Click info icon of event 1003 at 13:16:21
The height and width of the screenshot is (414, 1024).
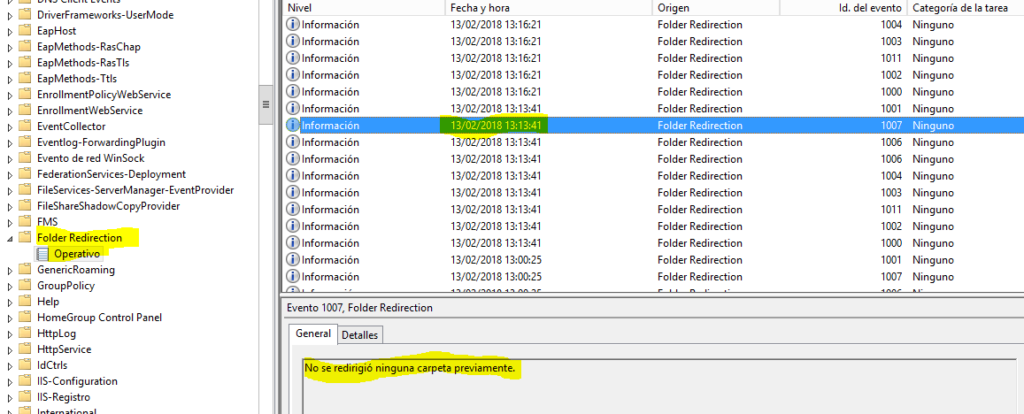(x=293, y=41)
